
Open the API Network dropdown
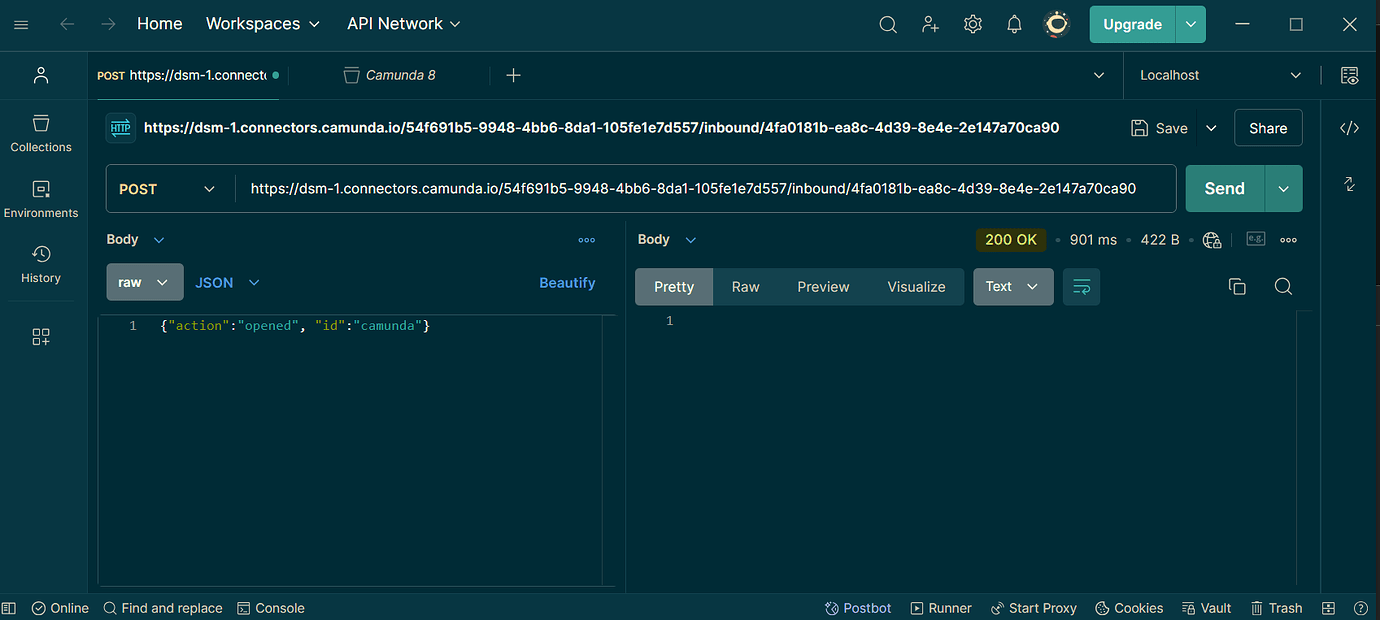pyautogui.click(x=404, y=24)
